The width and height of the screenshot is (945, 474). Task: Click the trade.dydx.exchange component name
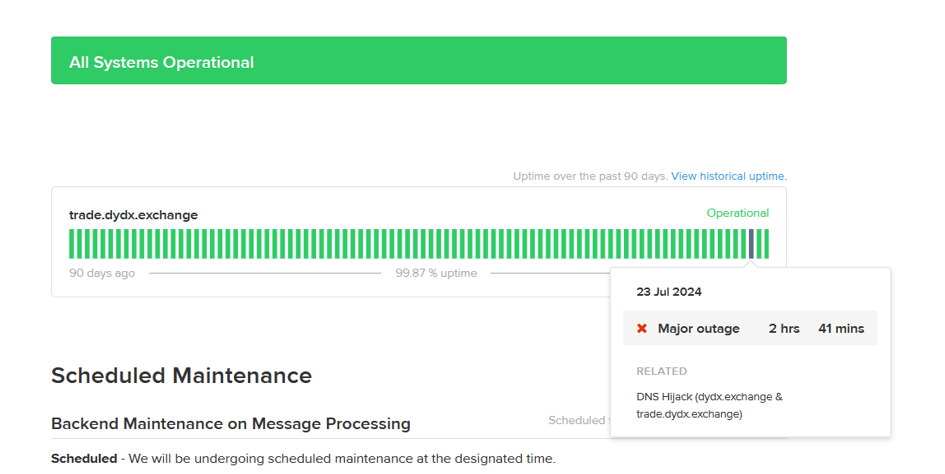pos(133,215)
